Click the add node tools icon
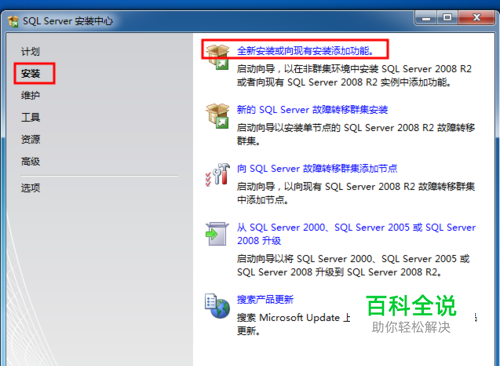 pos(217,174)
